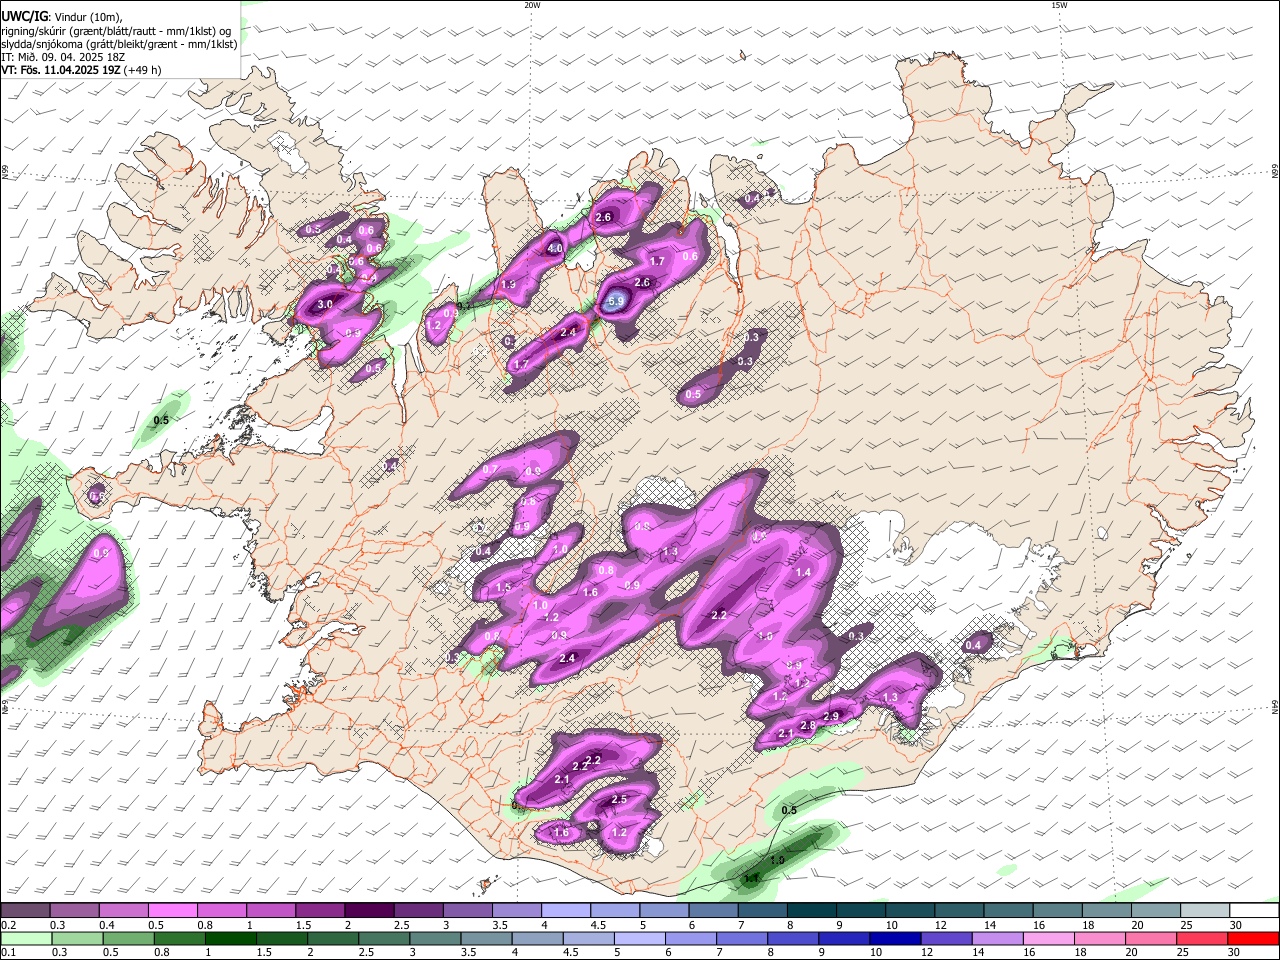Click the 0.1 label on the rain scale
The width and height of the screenshot is (1280, 960).
point(9,952)
